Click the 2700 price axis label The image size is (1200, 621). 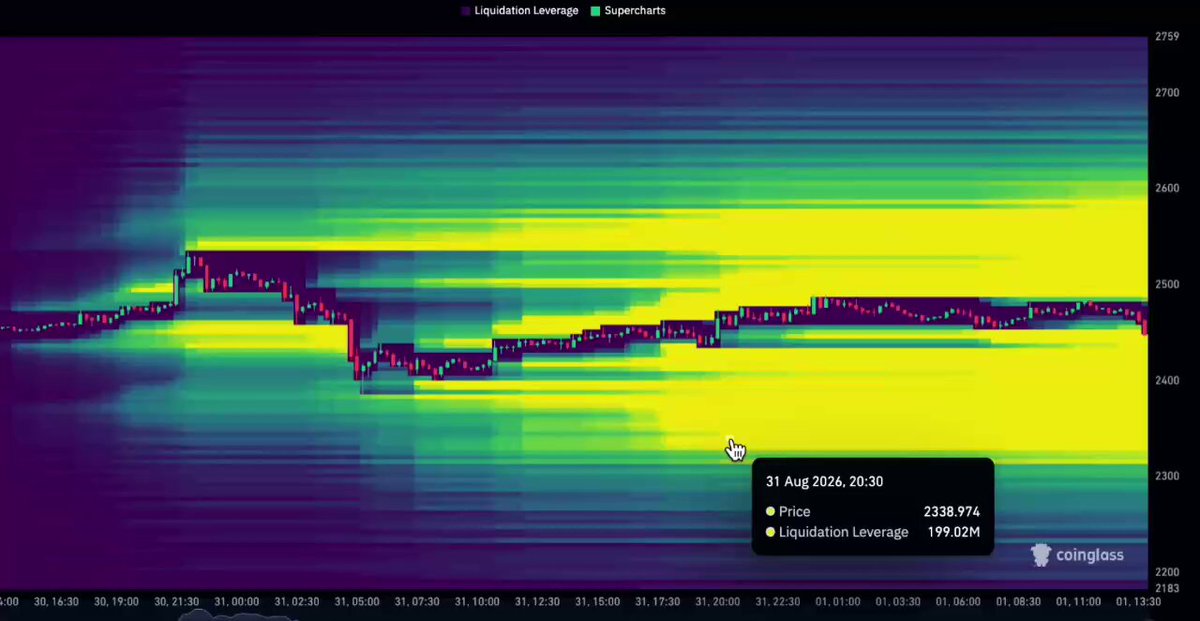click(x=1167, y=93)
